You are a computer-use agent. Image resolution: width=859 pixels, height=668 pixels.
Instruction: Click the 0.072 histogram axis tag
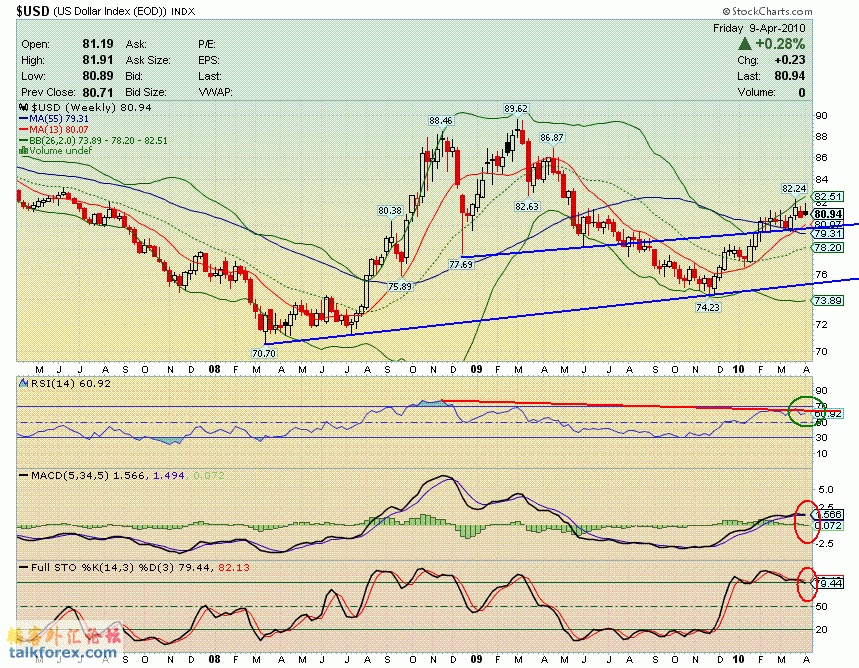828,526
